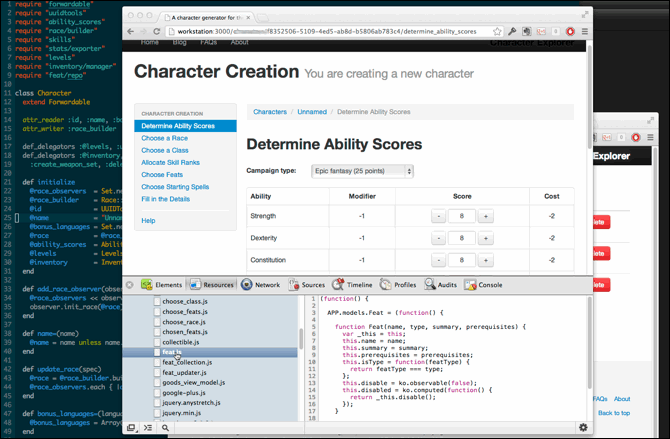Click Back to top in the background window
The width and height of the screenshot is (670, 439).
[x=614, y=413]
